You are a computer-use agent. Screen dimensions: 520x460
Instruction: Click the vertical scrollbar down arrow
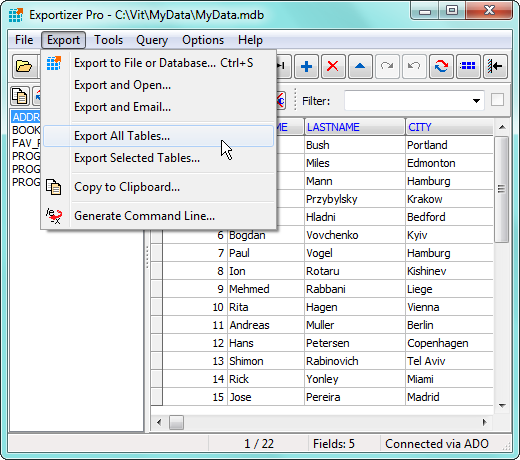tap(502, 405)
